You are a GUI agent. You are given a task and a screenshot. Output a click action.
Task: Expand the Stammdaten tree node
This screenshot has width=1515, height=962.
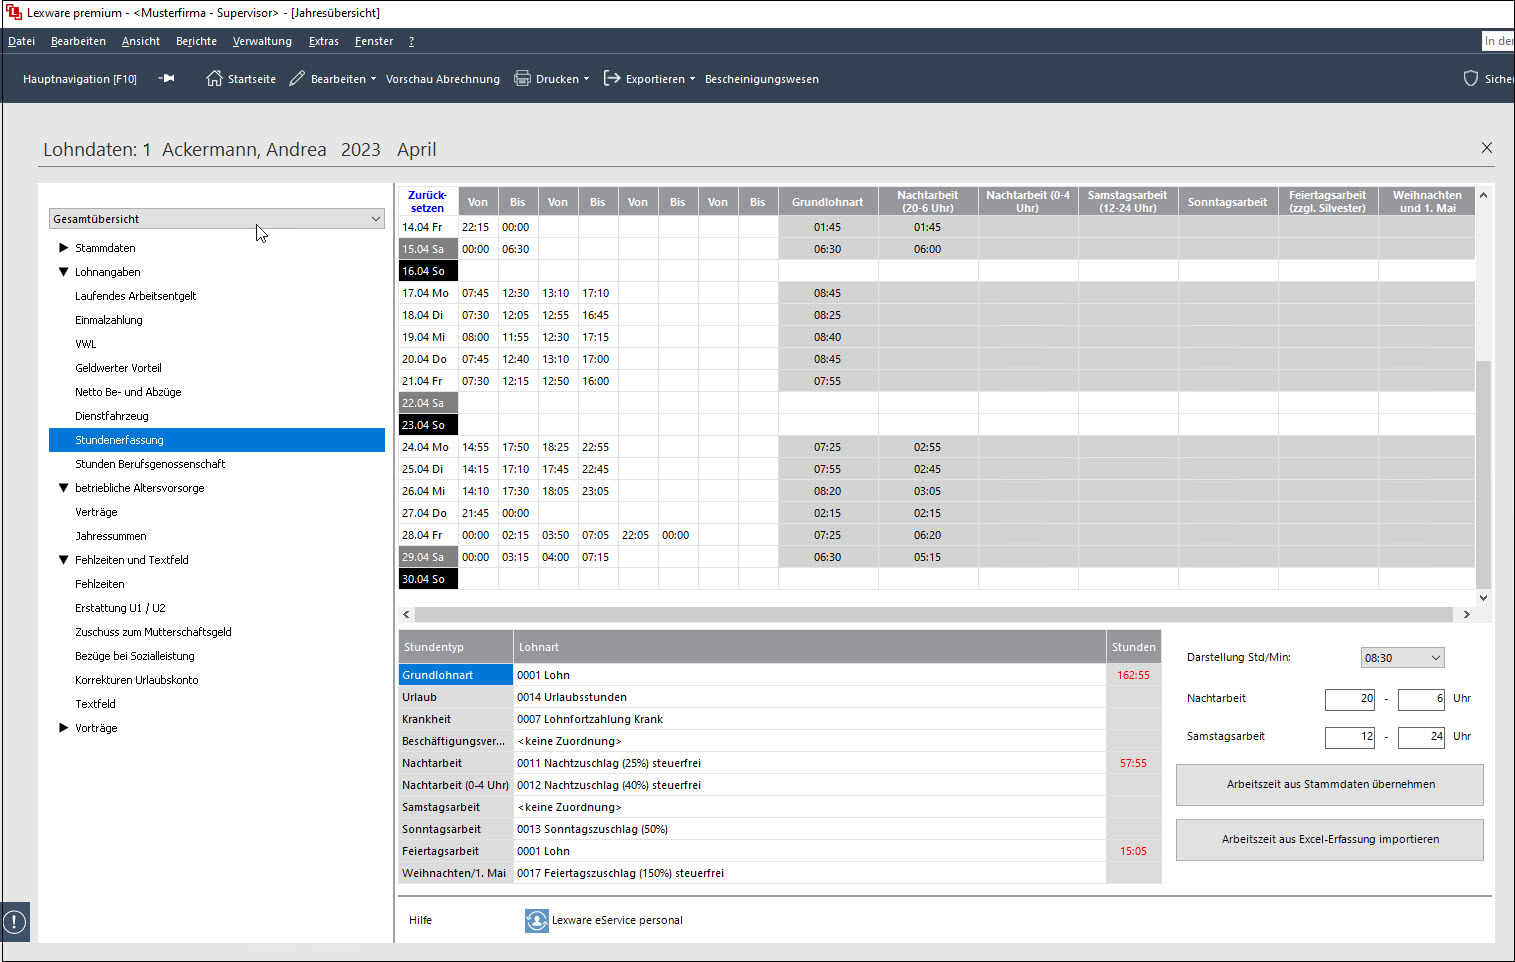pyautogui.click(x=64, y=248)
